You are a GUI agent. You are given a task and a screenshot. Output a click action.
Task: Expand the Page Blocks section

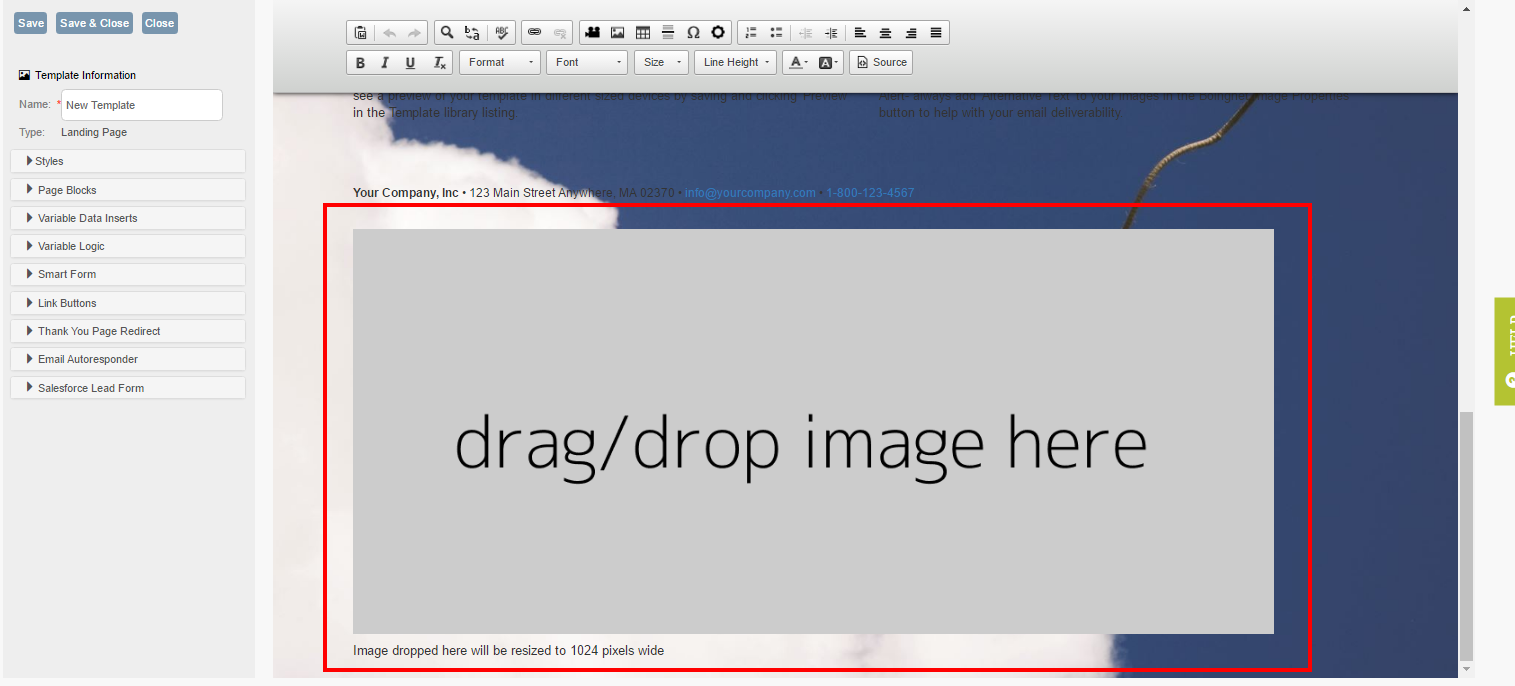point(128,190)
